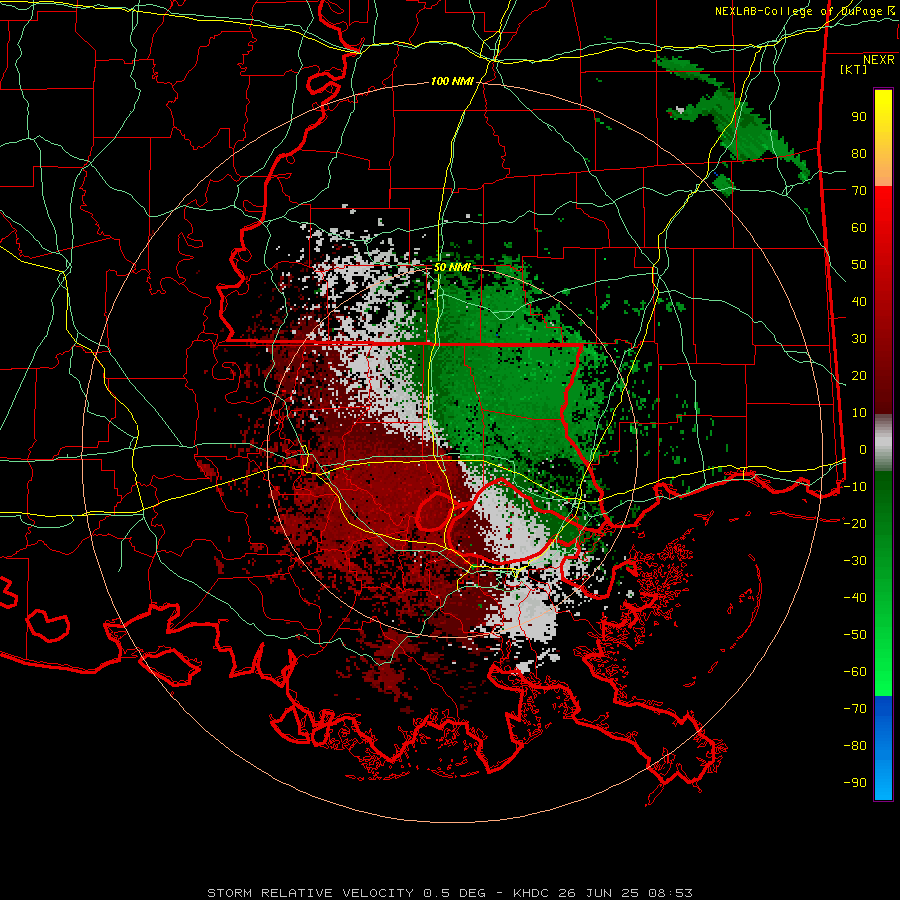Click the 80 value on color scale
Viewport: 900px width, 900px height.
(x=859, y=154)
